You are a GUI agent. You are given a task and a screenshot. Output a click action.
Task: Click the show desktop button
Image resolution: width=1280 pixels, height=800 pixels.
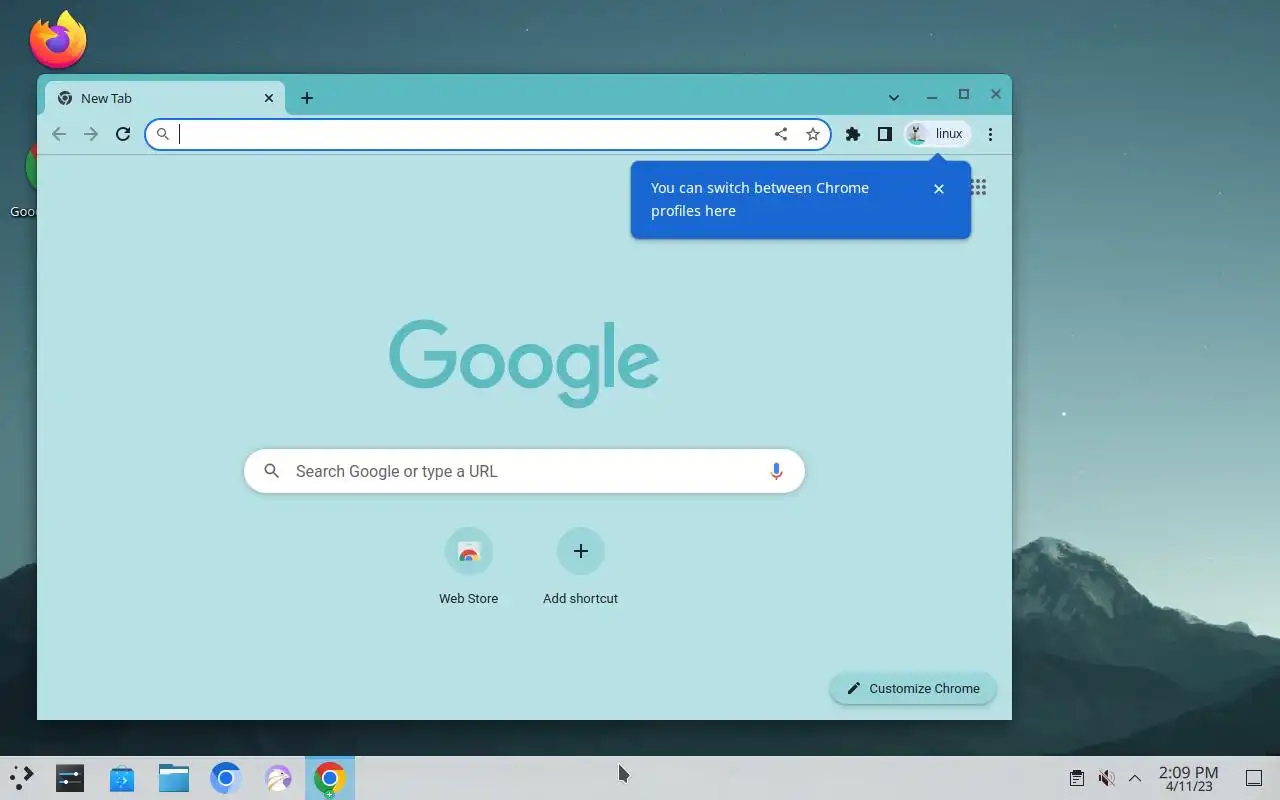1254,778
